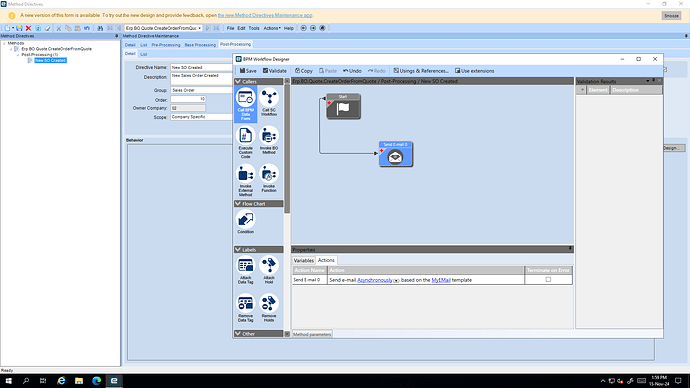Choose the Call SC Workflow icon
690x388 pixels.
[269, 102]
